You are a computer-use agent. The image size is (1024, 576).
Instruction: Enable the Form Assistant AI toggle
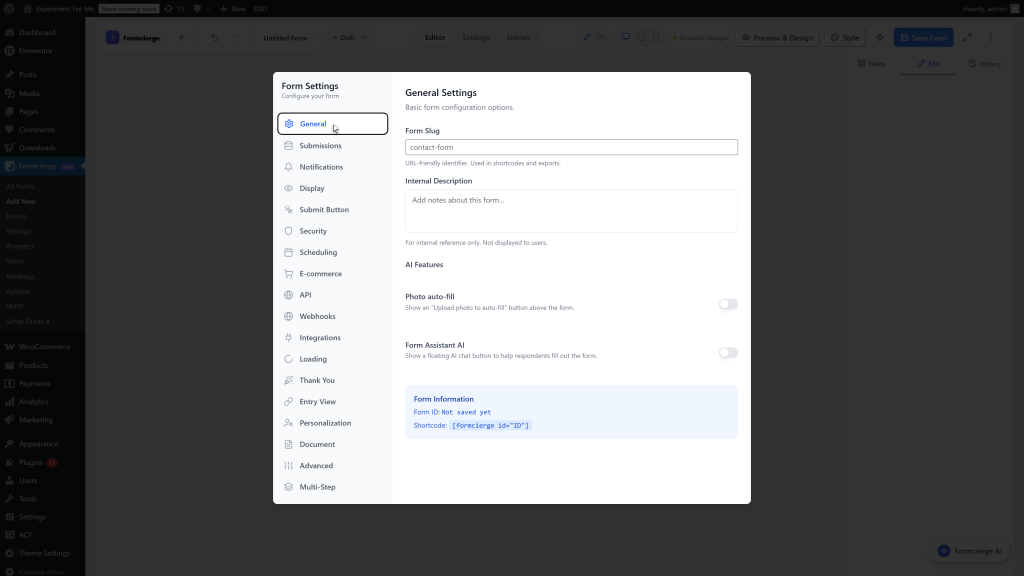tap(728, 352)
